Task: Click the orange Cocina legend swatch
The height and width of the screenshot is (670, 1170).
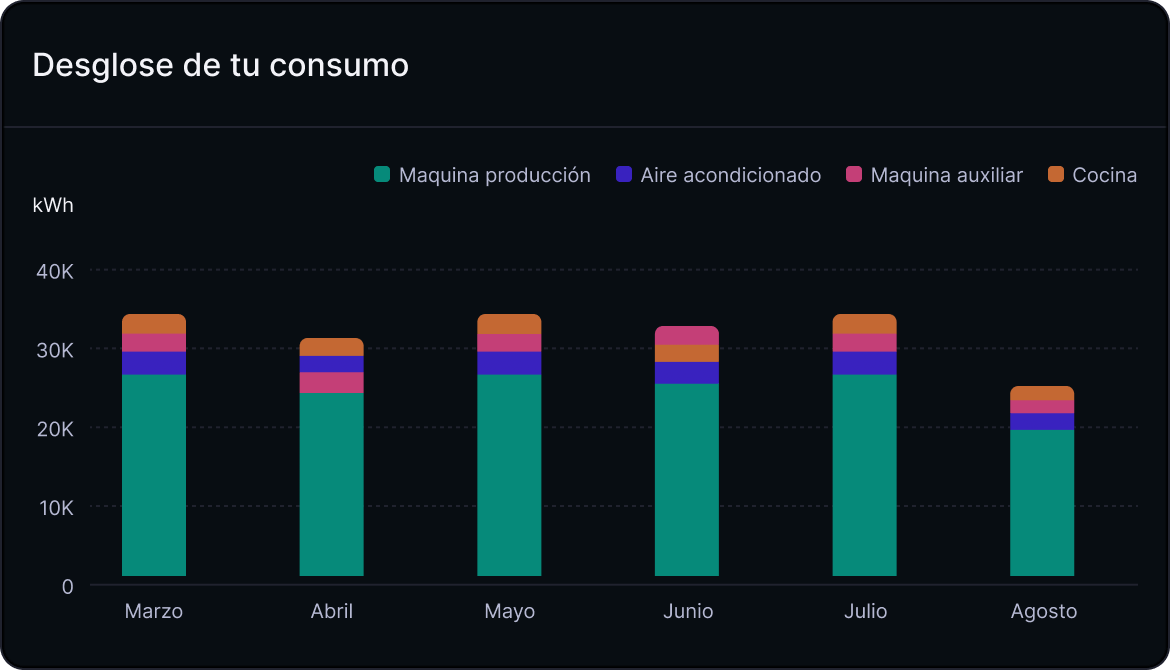Action: tap(1056, 175)
